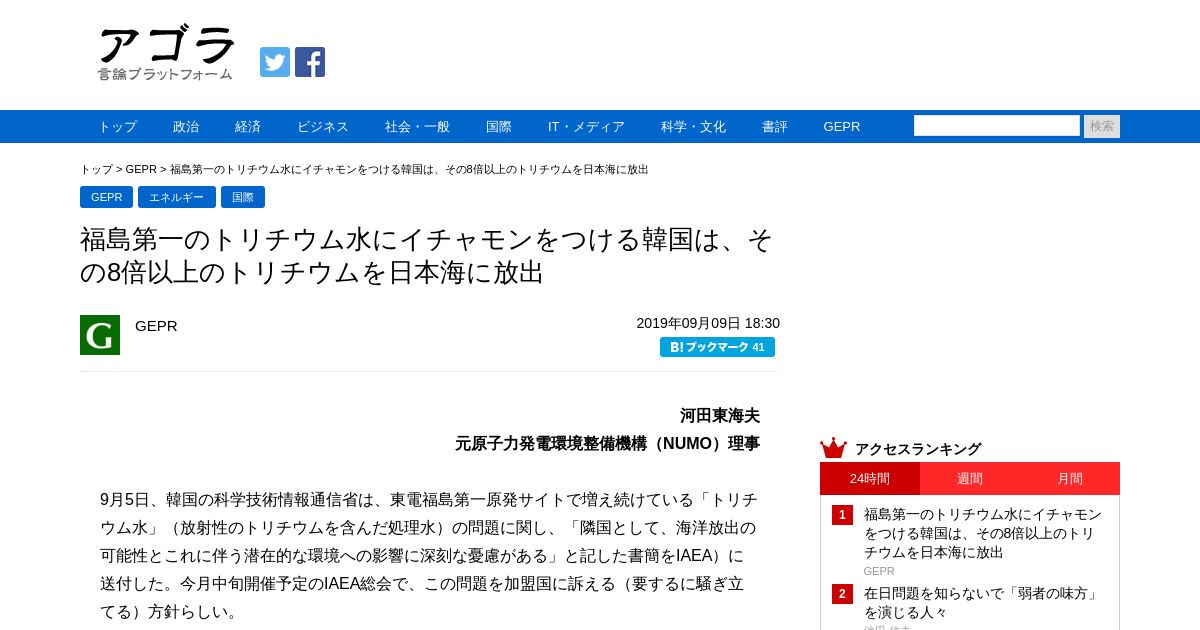The image size is (1200, 630).
Task: Click the breadcrumb article title text
Action: (409, 169)
